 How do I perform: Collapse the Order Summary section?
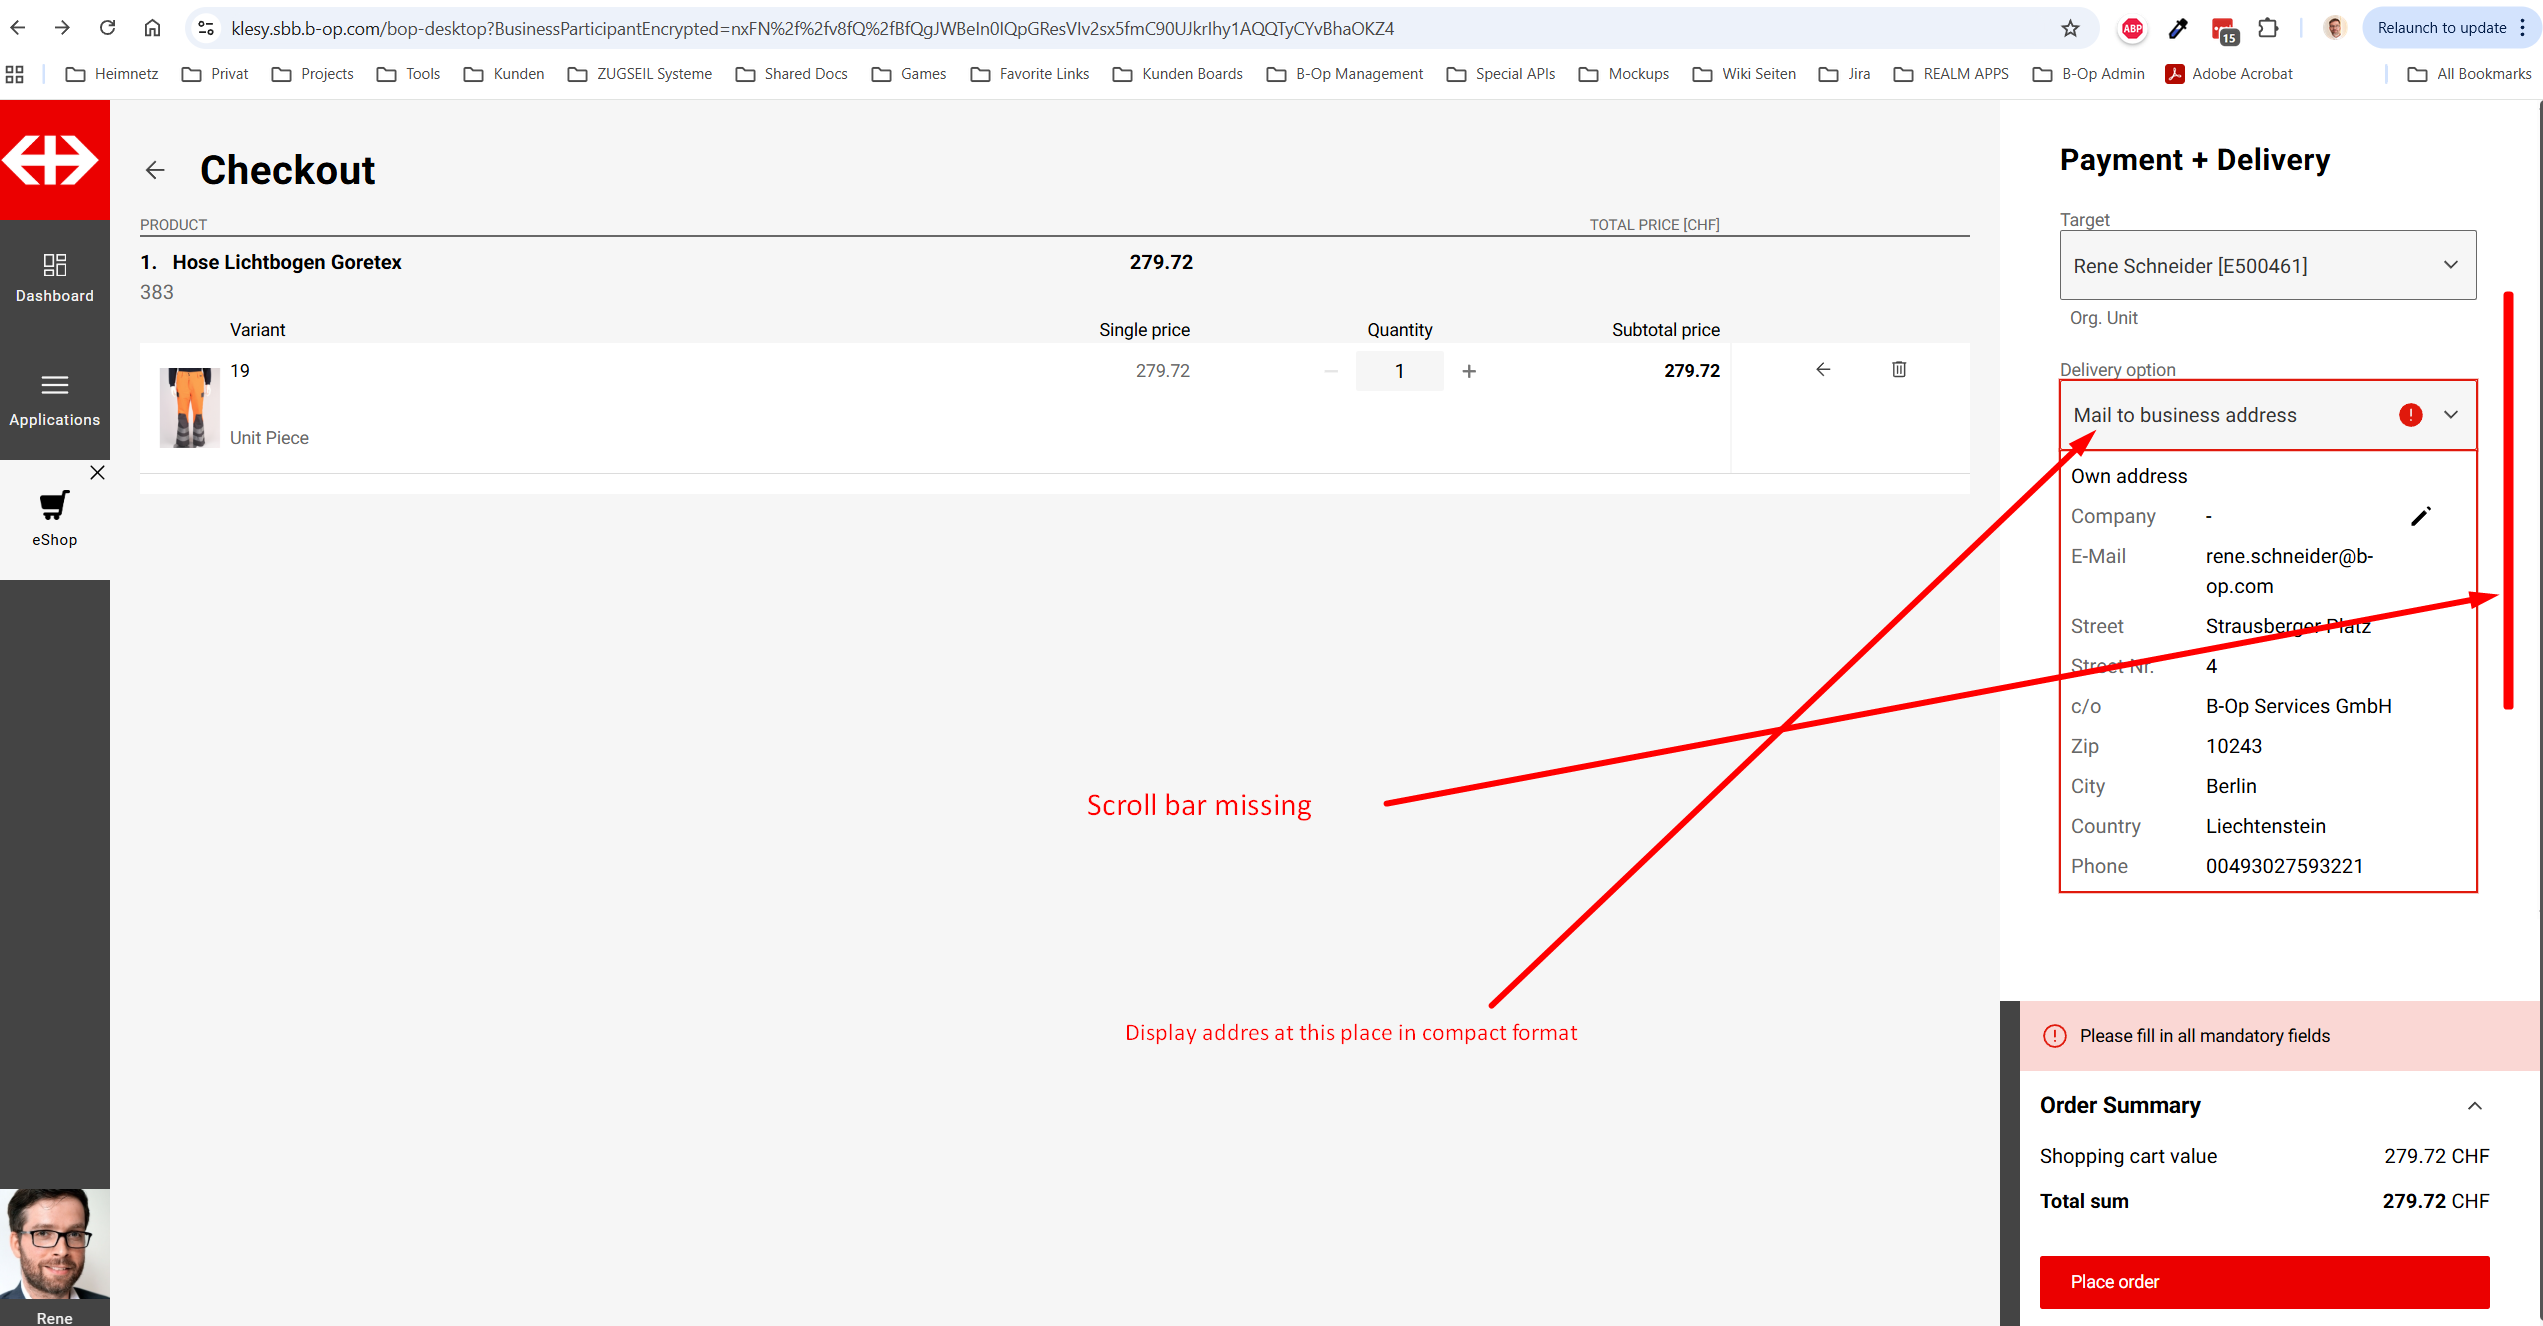(x=2474, y=1105)
